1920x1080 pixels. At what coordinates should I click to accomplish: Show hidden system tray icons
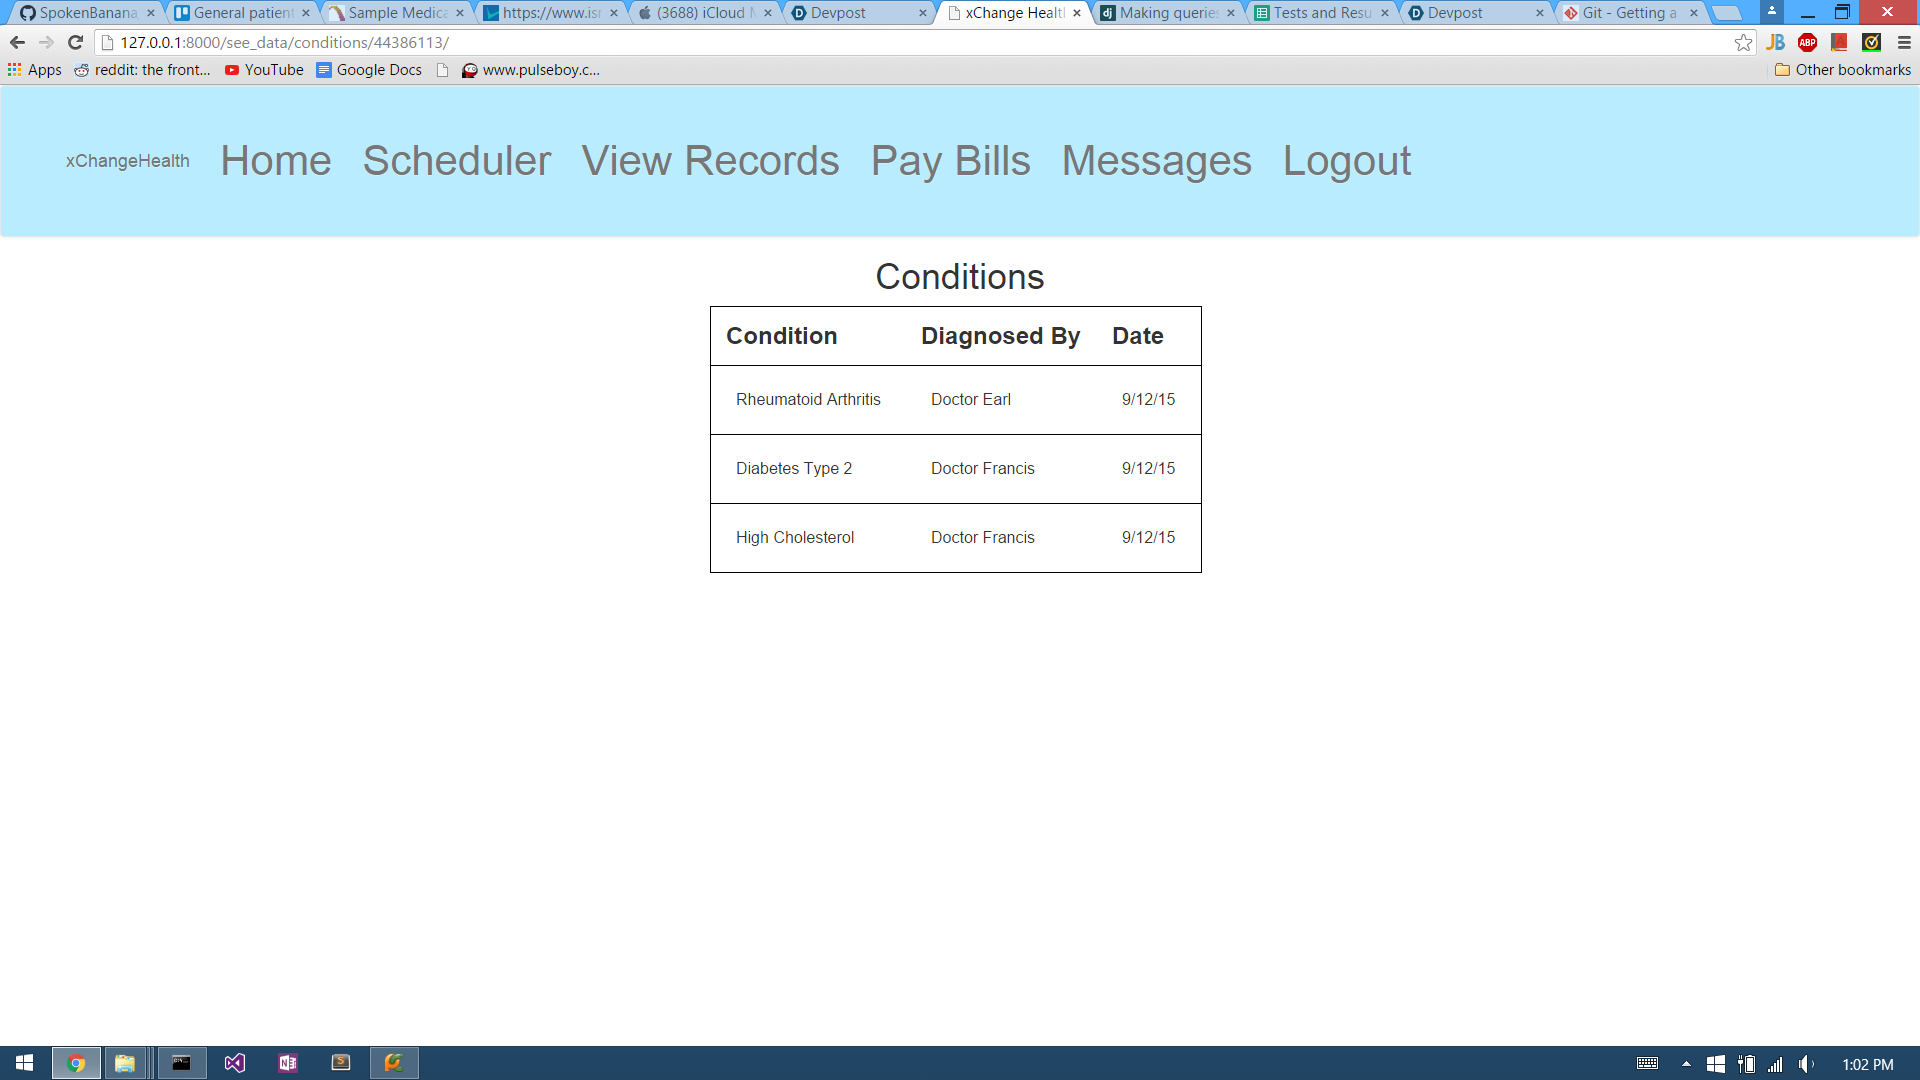click(1686, 1064)
